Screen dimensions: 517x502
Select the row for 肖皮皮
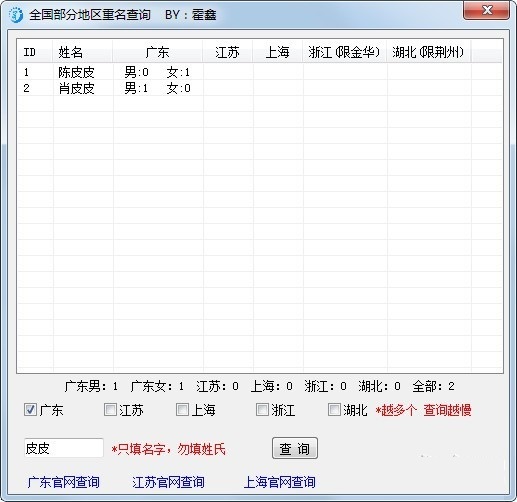(x=260, y=88)
